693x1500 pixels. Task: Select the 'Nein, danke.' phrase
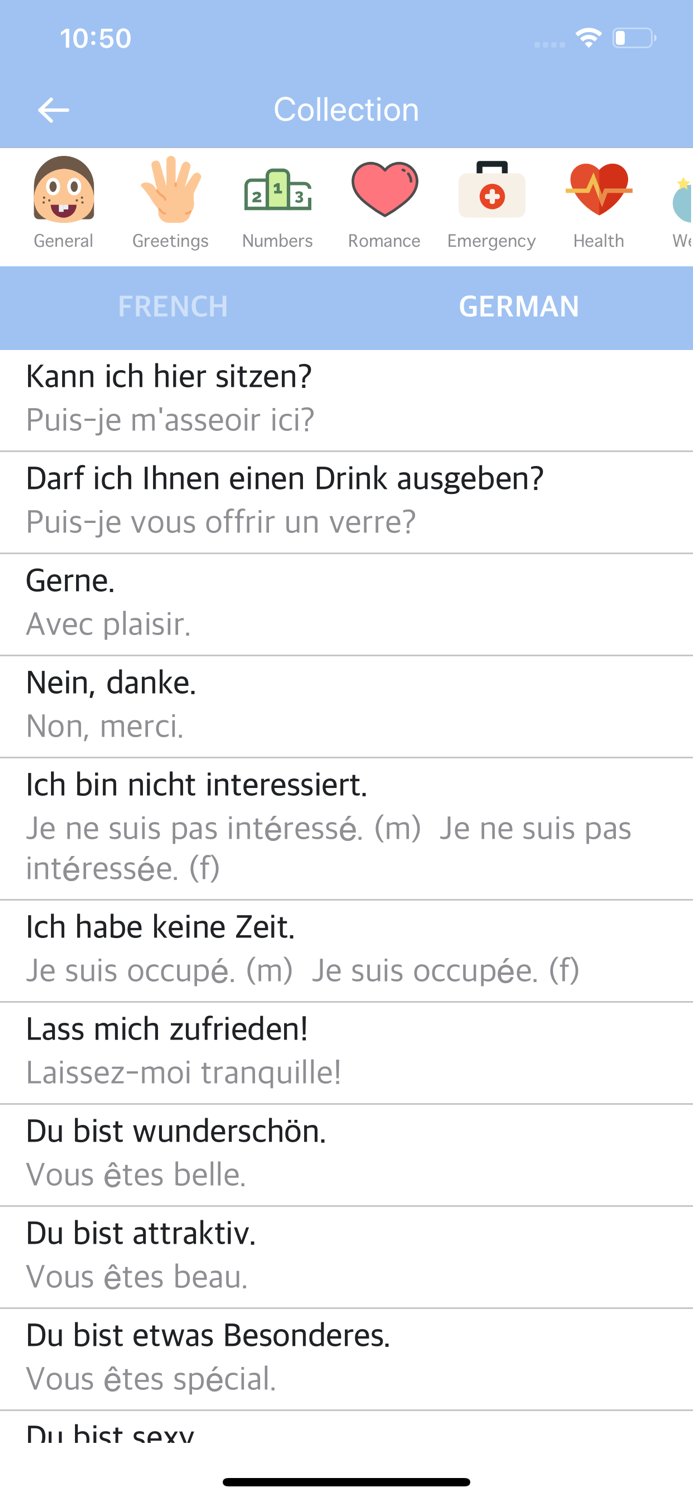[346, 704]
